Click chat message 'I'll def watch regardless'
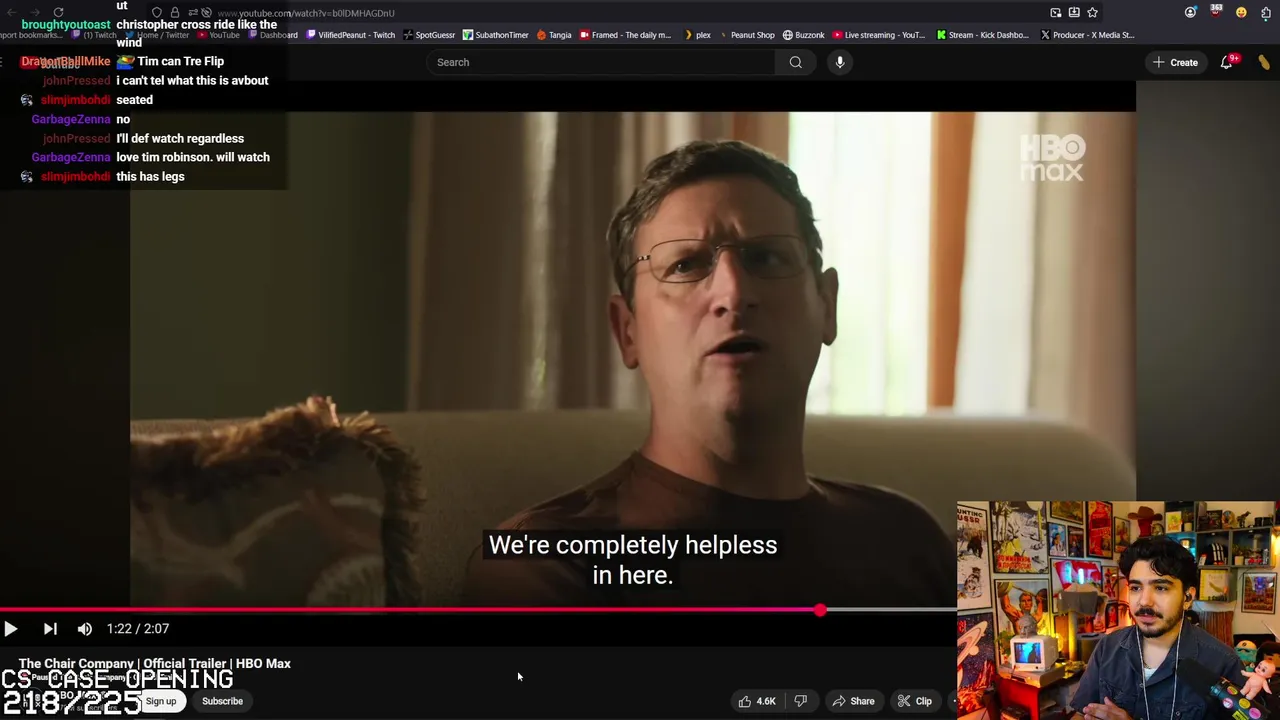The width and height of the screenshot is (1280, 720). tap(180, 138)
